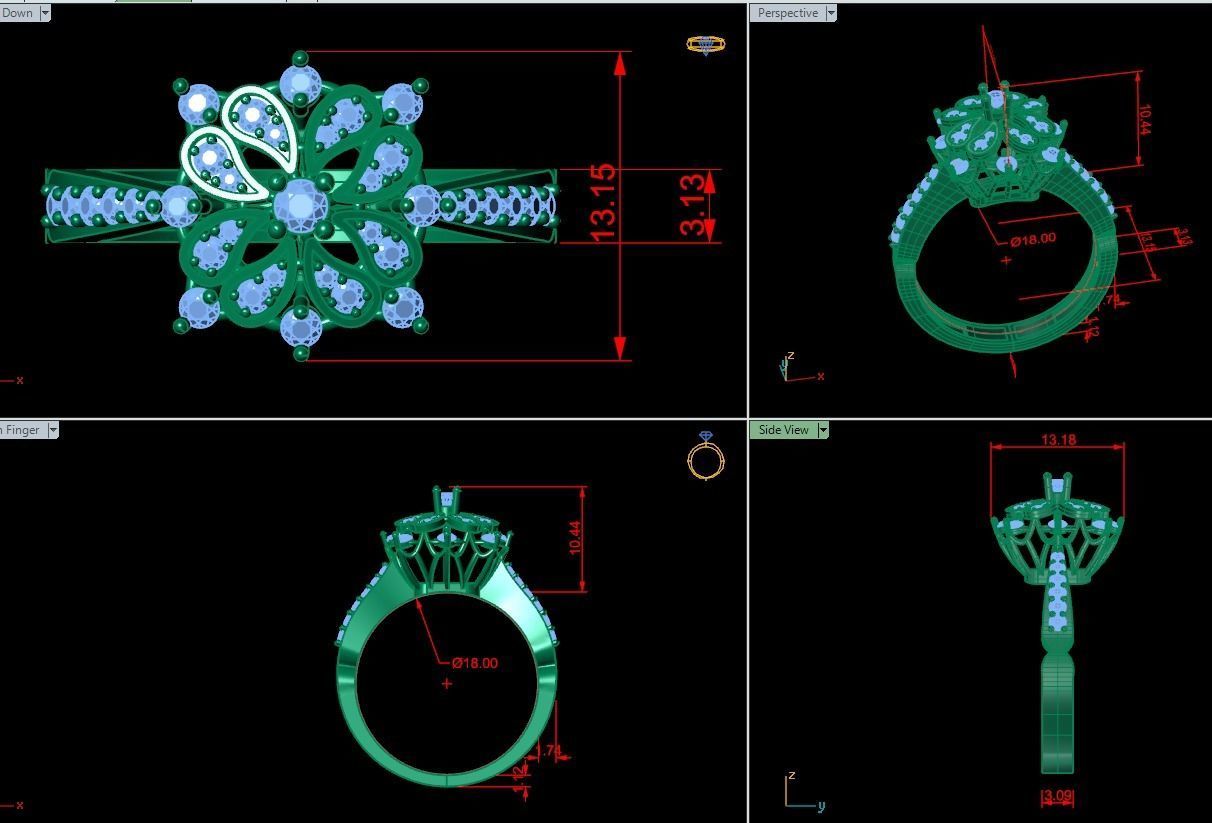Select the 10.44 dimension in Finger viewport

[x=575, y=538]
